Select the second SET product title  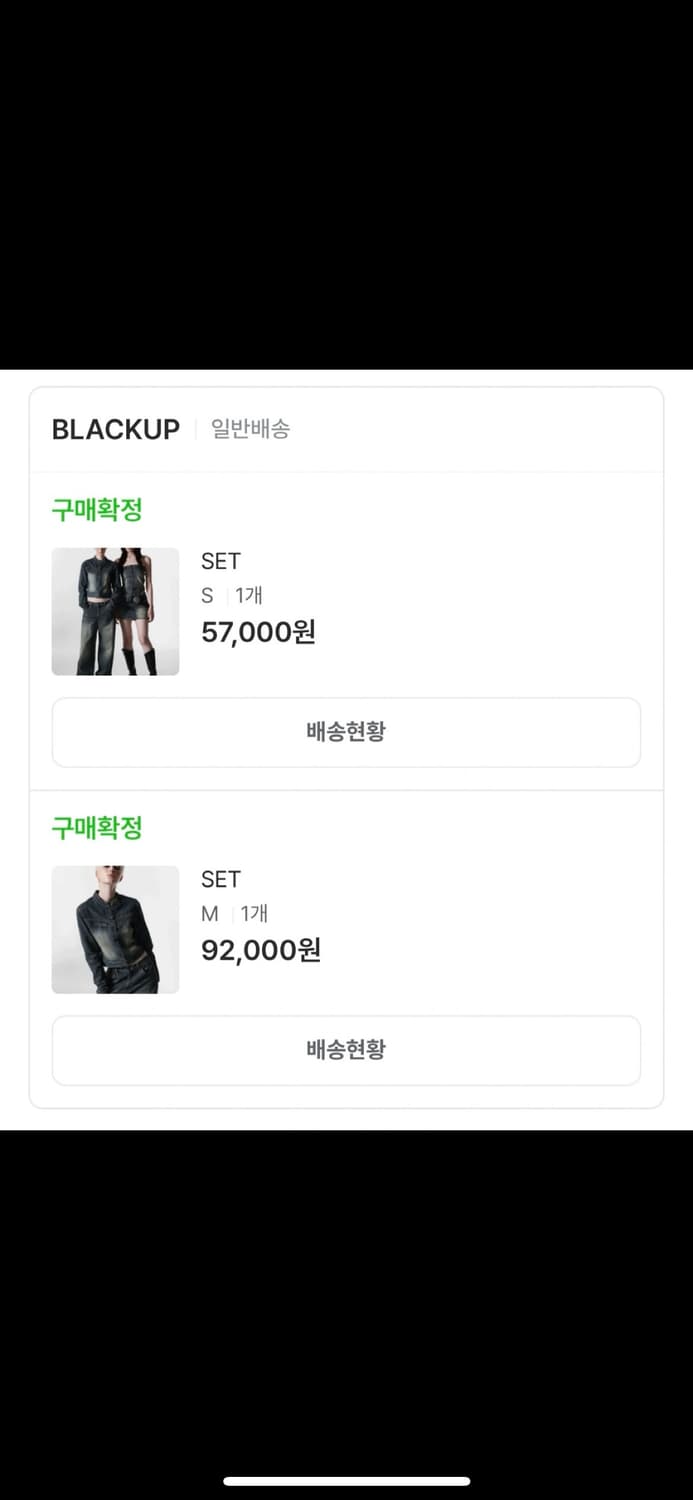tap(220, 879)
